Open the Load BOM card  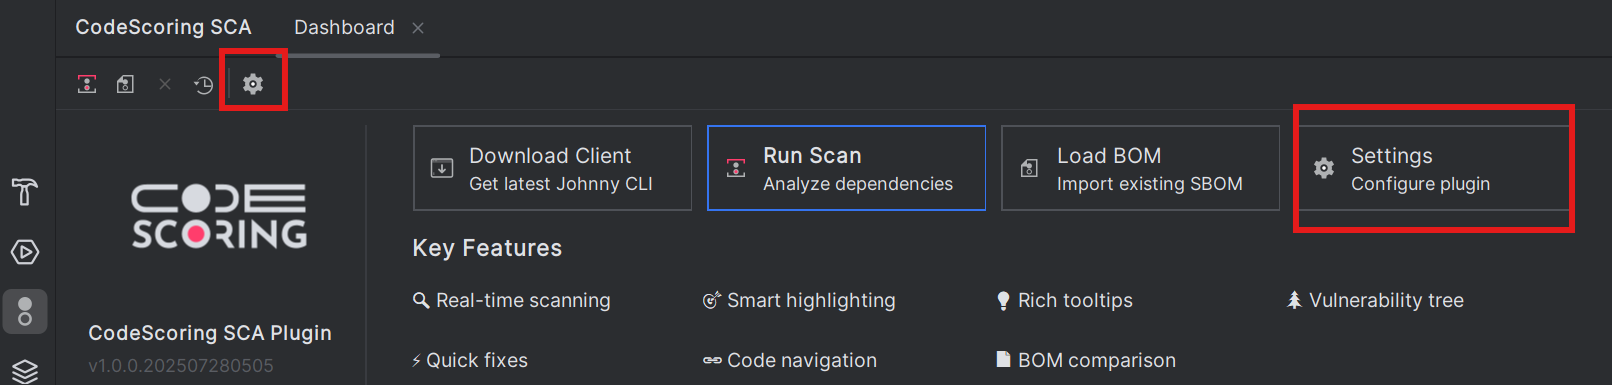click(x=1140, y=168)
